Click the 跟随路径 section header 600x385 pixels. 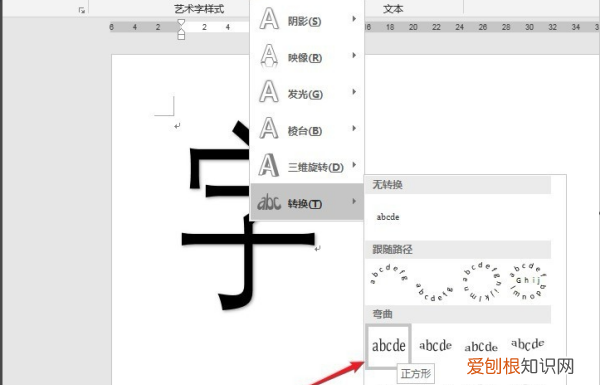393,250
